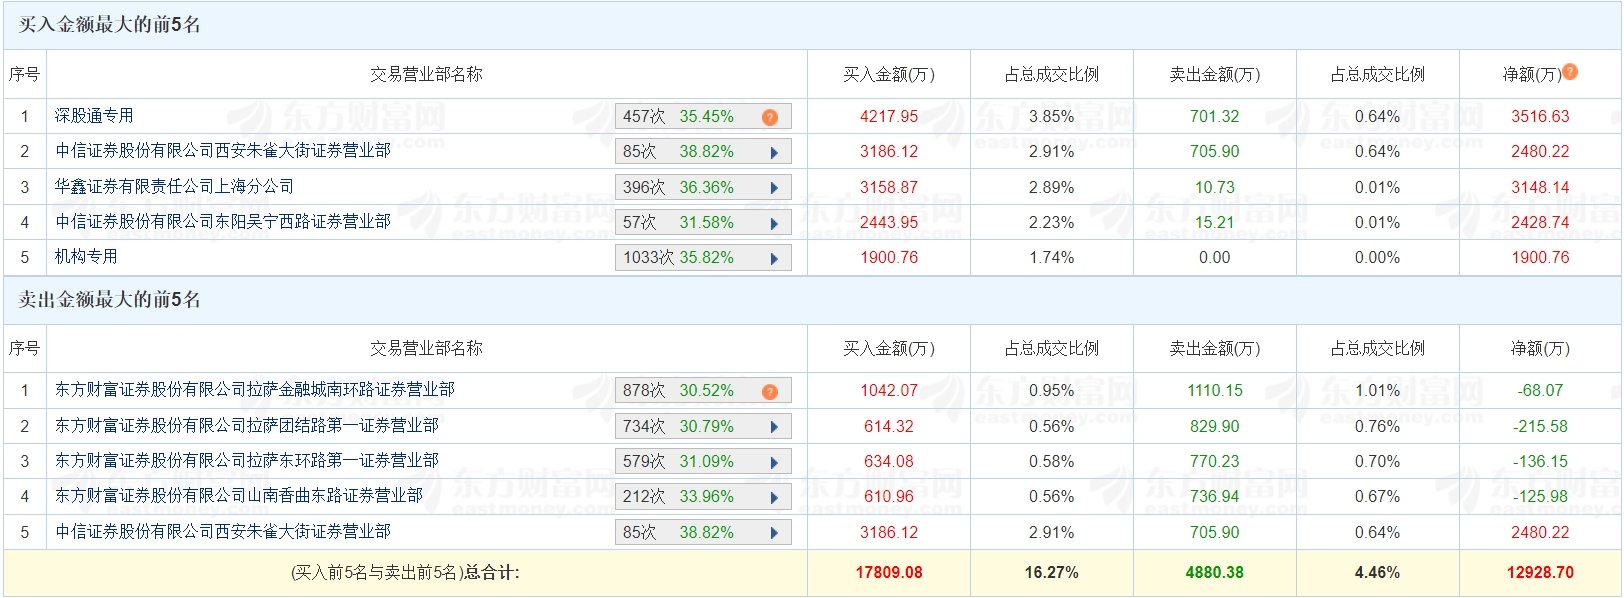Click the 457次 35.45% stats box
The image size is (1624, 598).
(703, 117)
